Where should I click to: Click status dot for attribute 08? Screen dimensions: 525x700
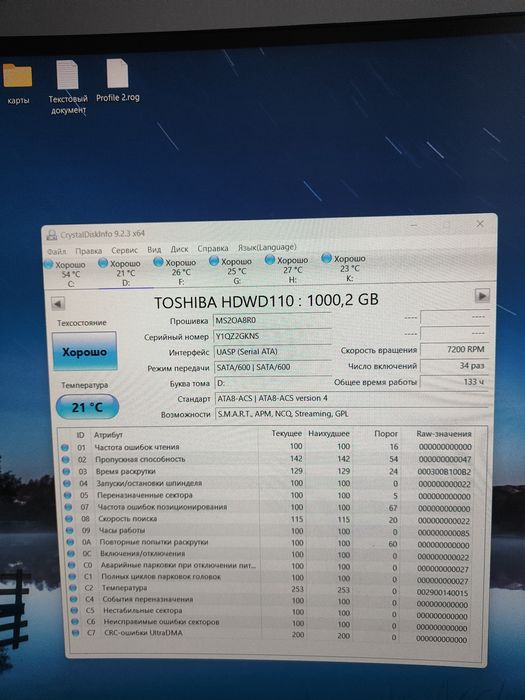[69, 519]
